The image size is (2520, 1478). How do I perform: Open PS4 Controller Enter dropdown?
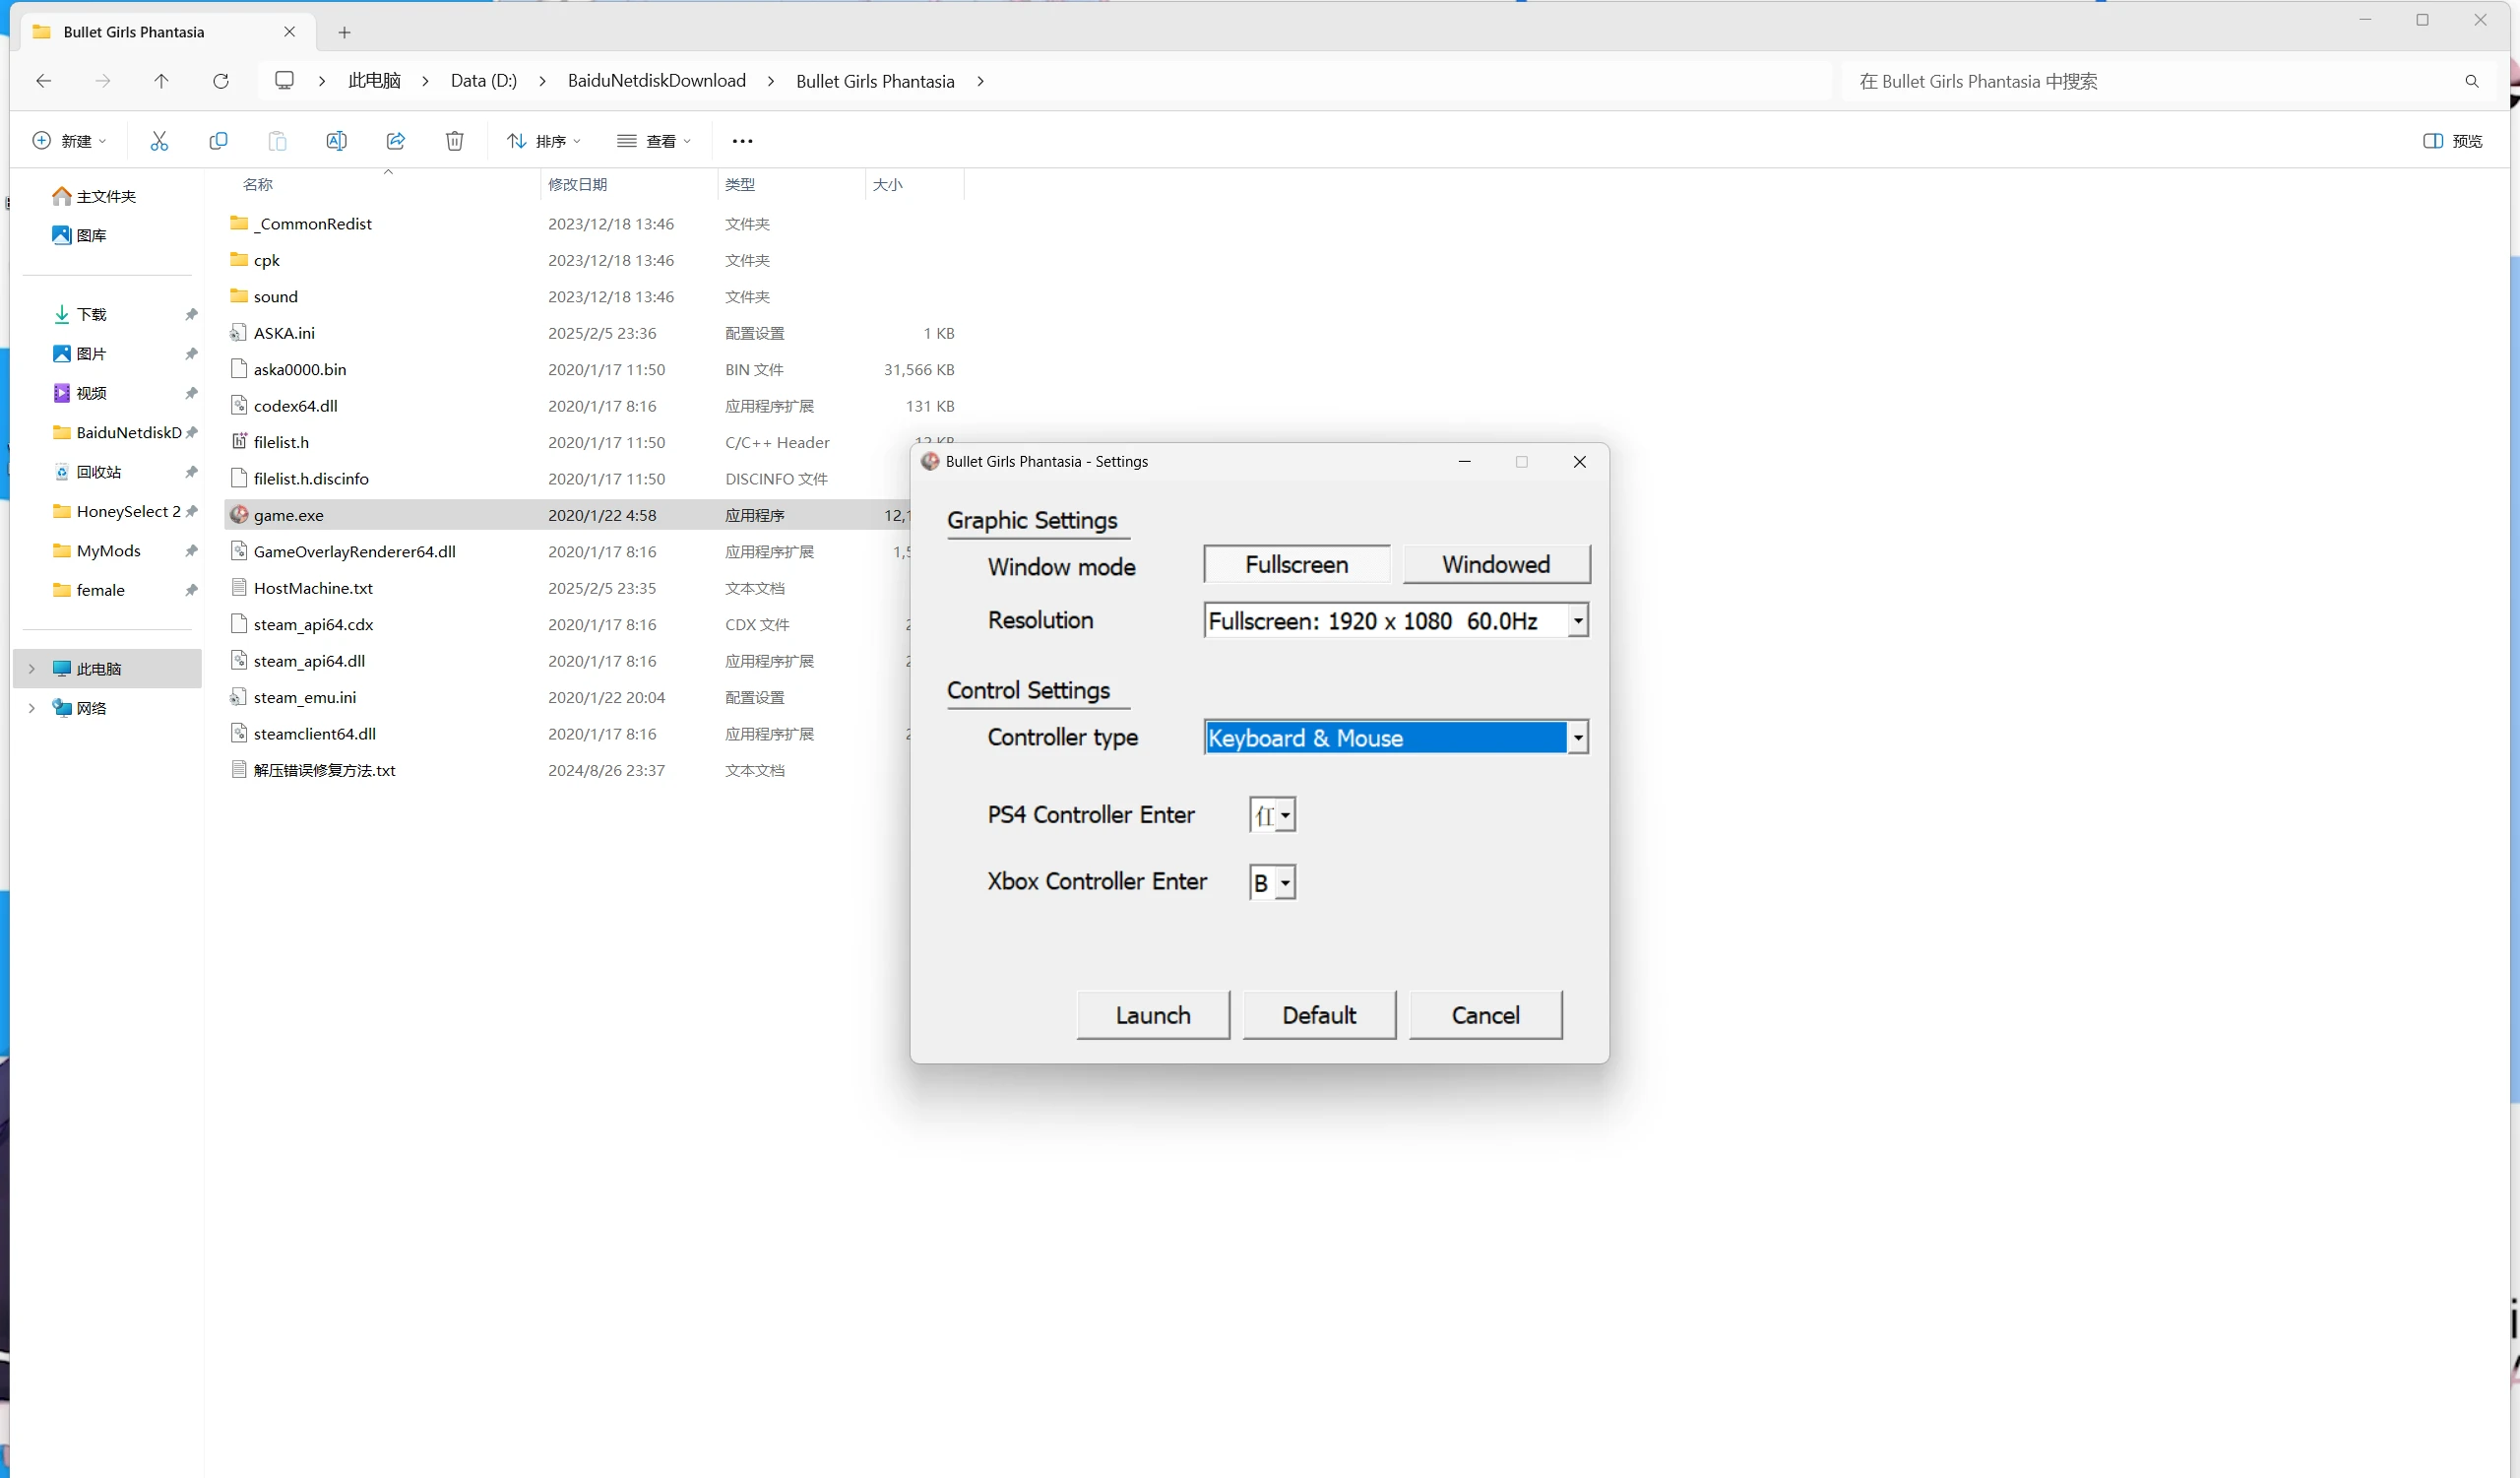[1285, 815]
